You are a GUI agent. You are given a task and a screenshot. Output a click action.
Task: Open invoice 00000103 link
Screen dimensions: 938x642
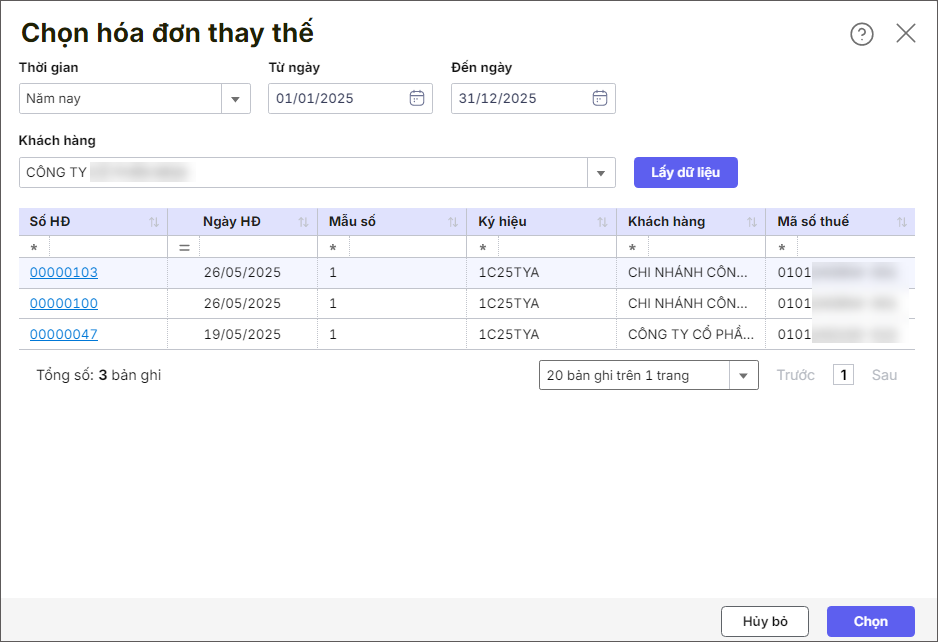pyautogui.click(x=64, y=273)
